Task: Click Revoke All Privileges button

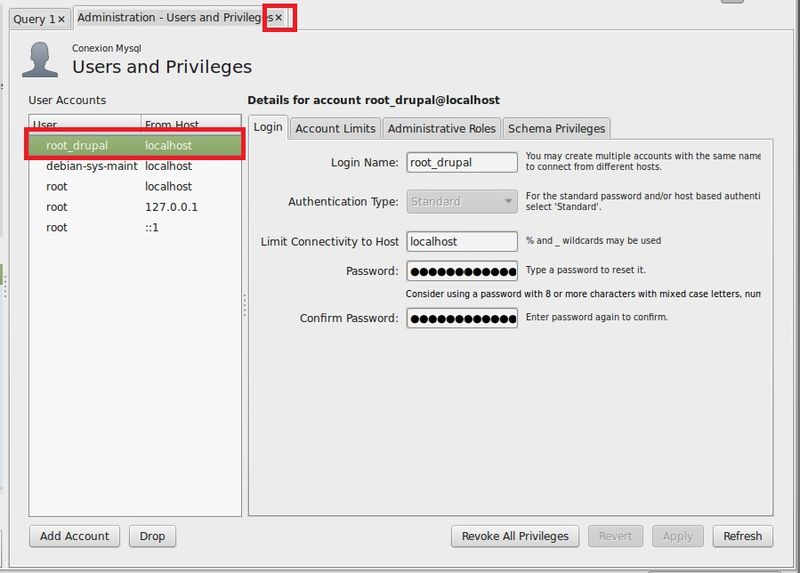Action: [515, 536]
